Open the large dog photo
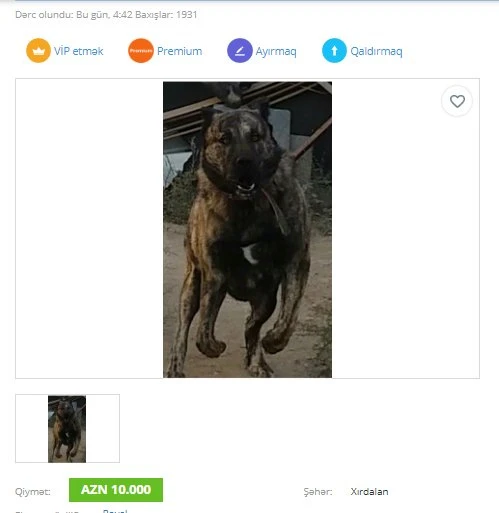The image size is (499, 513). point(247,230)
